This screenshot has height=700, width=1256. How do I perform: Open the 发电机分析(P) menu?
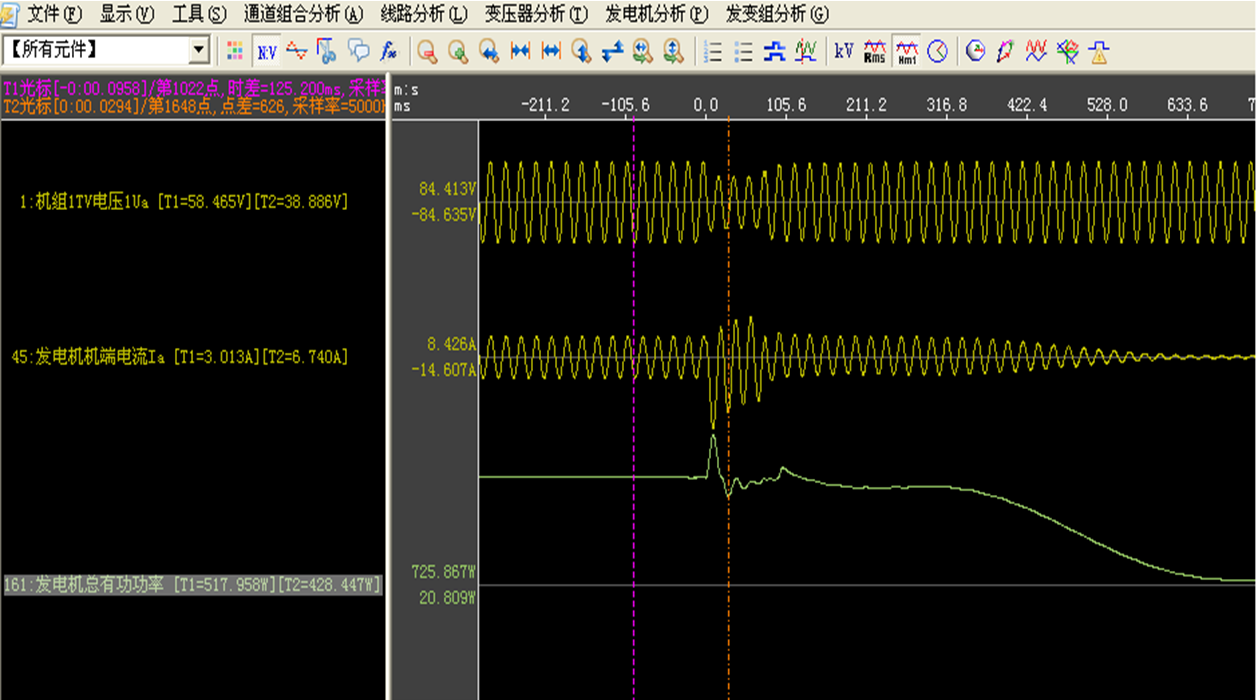(x=657, y=14)
